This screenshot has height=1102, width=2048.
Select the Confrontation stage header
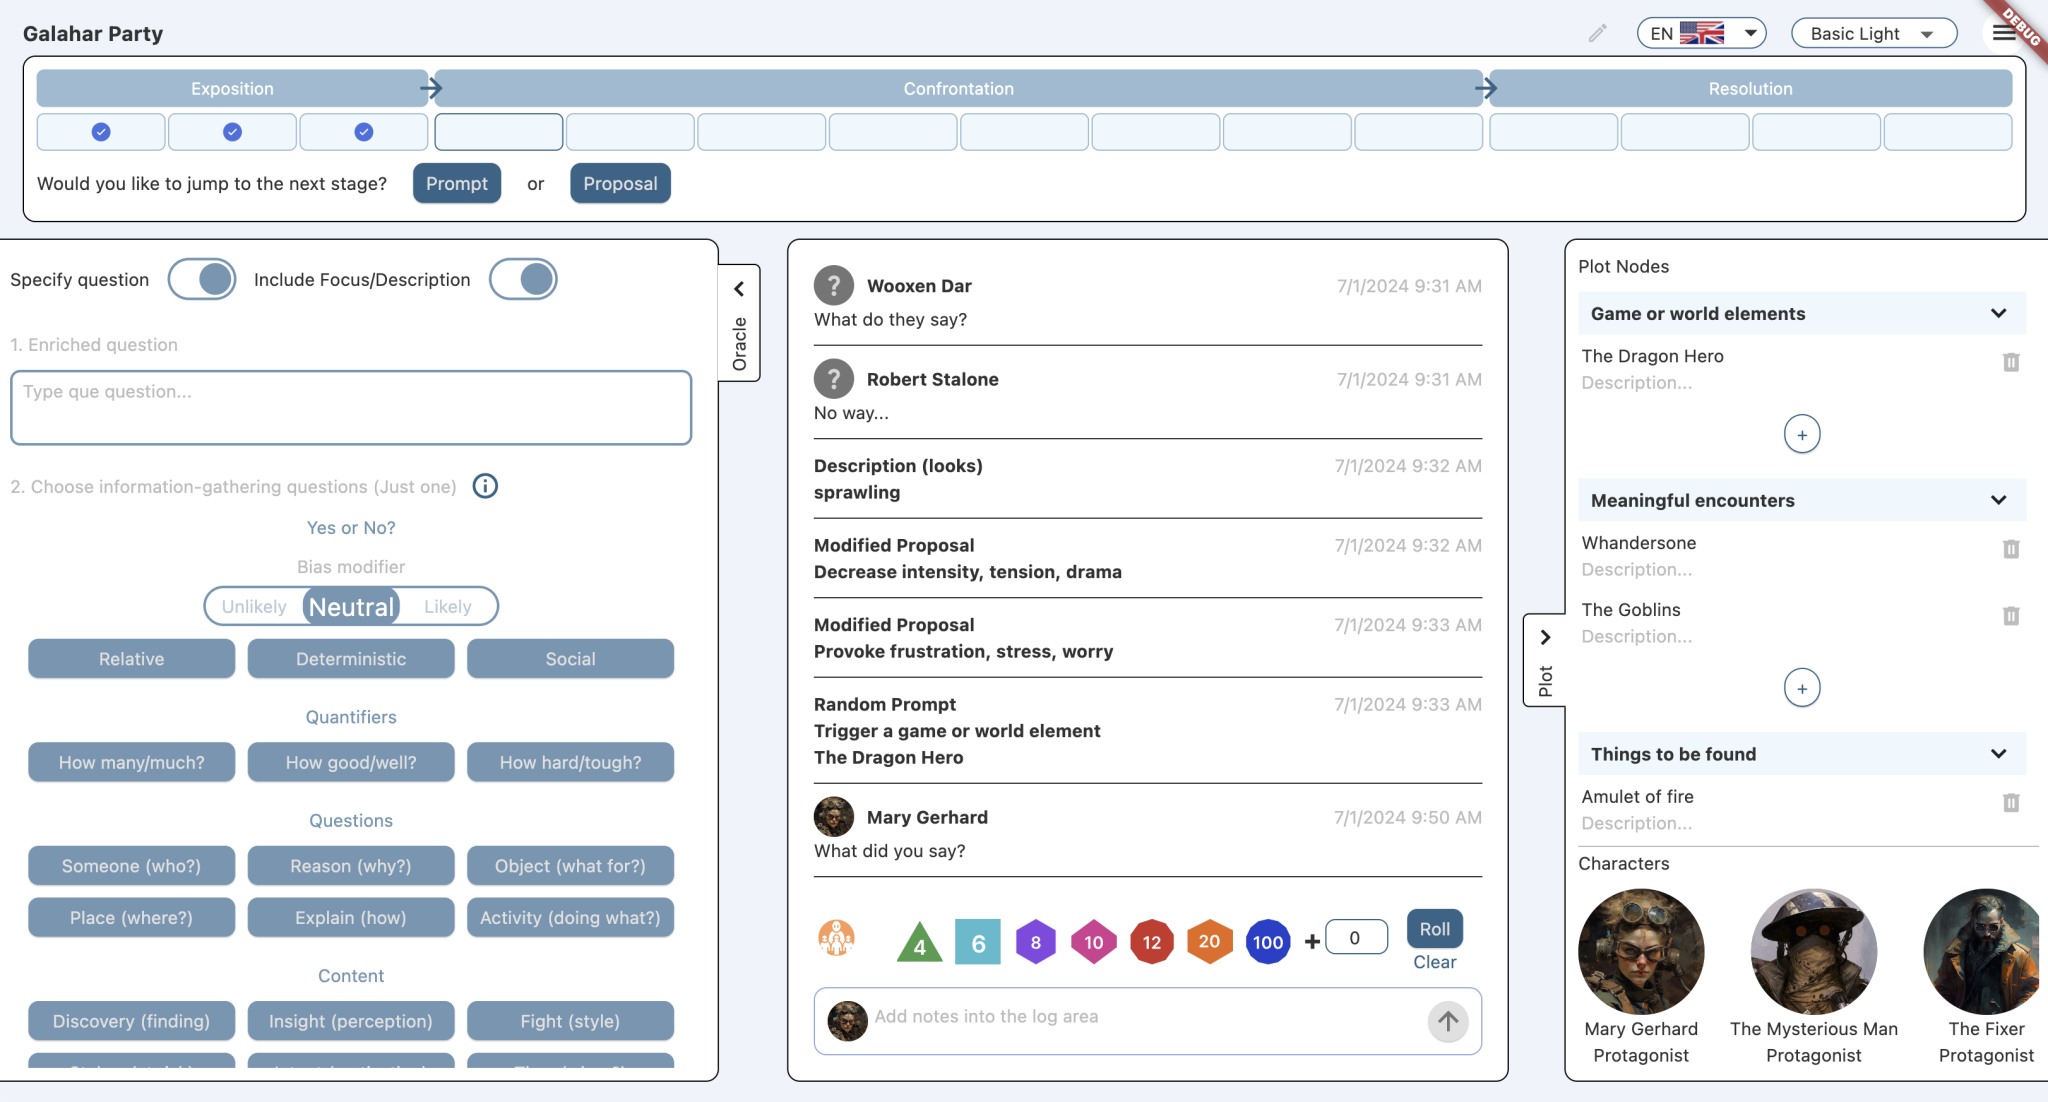958,88
